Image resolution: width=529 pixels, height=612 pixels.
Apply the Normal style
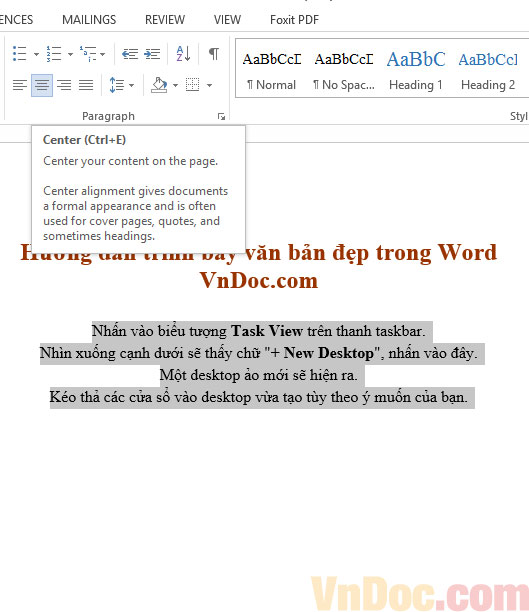272,70
